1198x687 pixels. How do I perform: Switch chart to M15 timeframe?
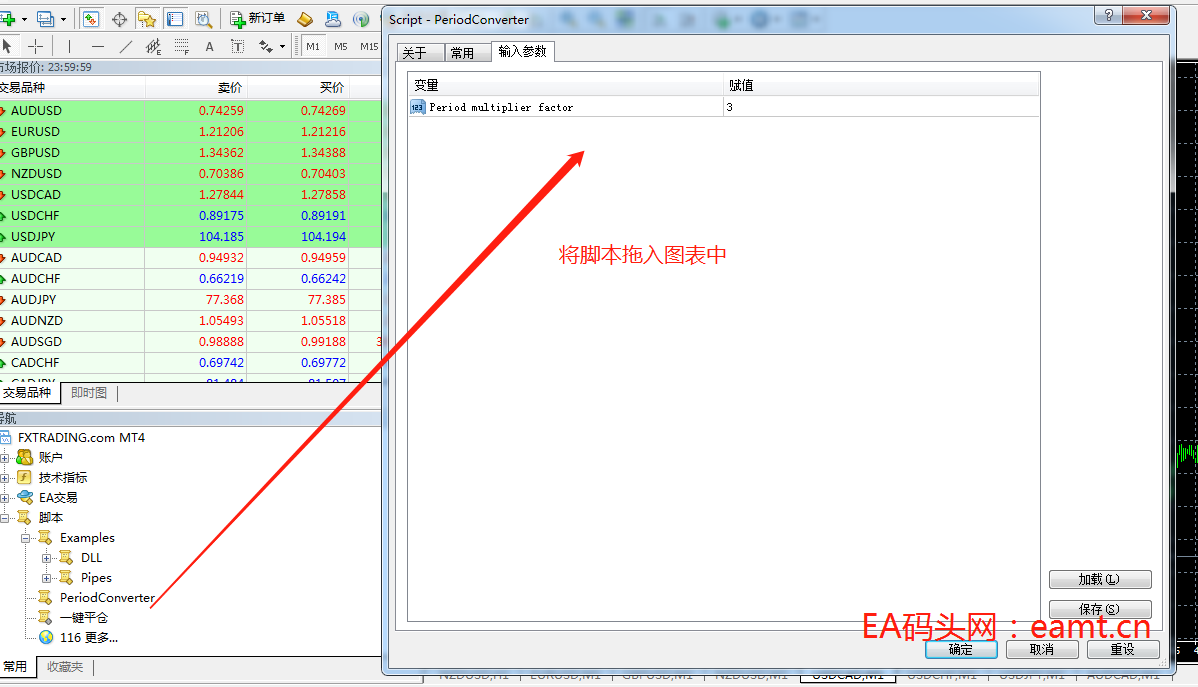[x=369, y=47]
